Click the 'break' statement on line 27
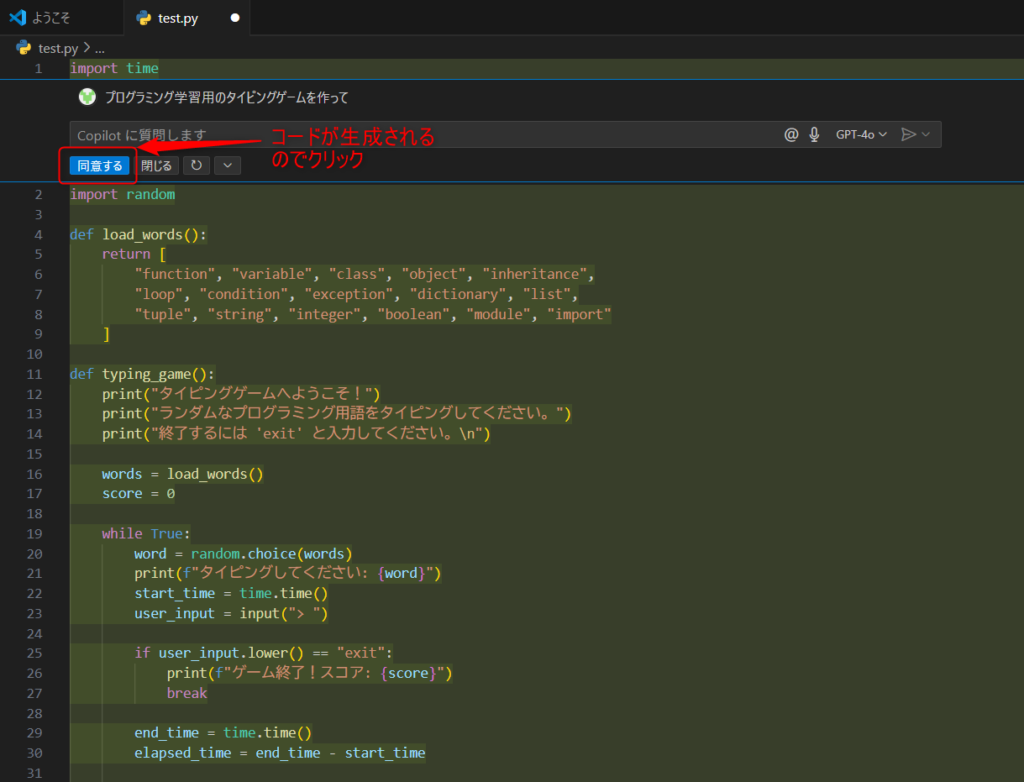This screenshot has width=1024, height=782. pos(187,693)
